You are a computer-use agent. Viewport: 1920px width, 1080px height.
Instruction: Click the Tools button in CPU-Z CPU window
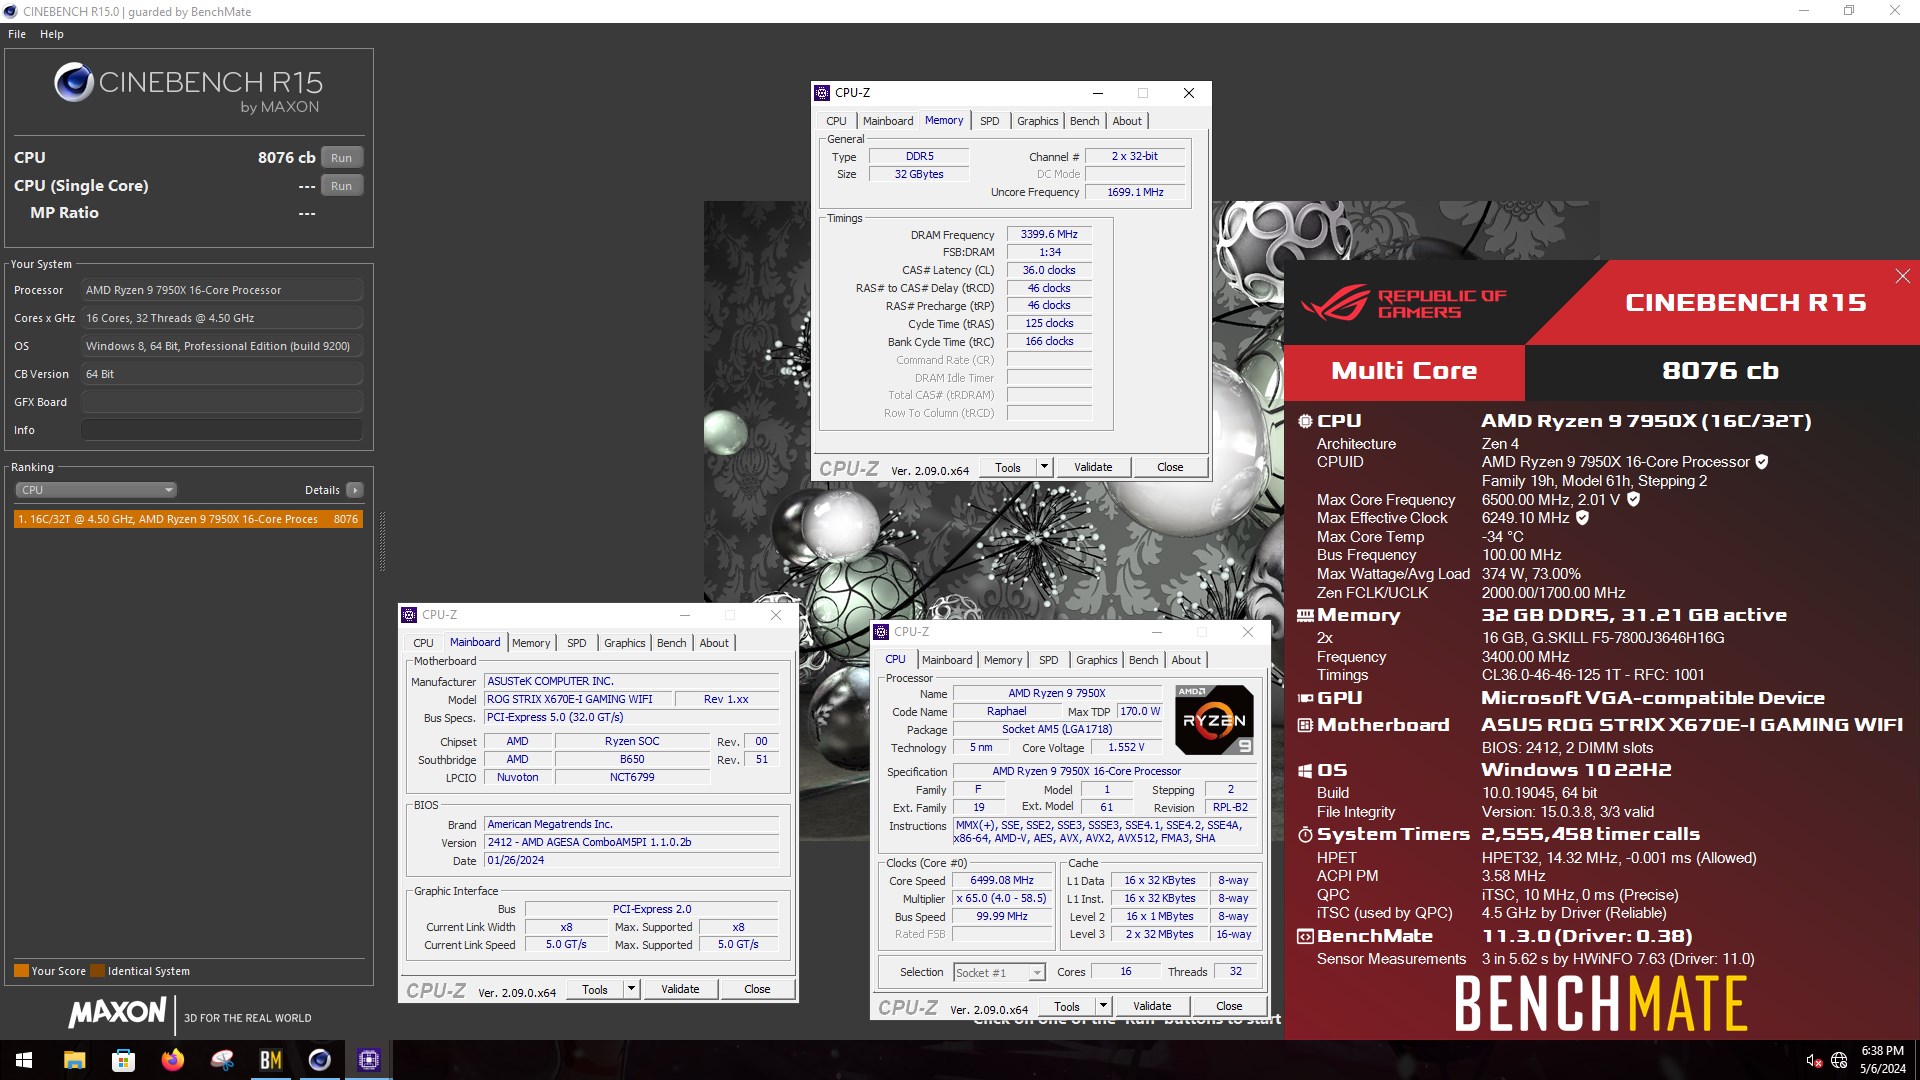pos(1067,1006)
